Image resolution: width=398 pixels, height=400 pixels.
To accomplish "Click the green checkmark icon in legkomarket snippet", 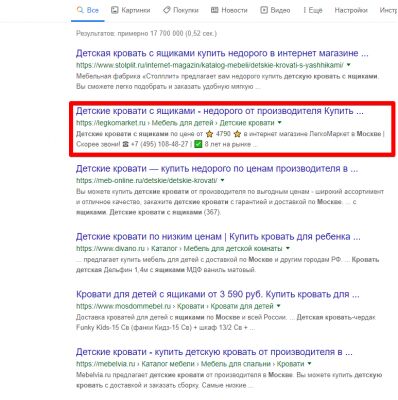I will click(198, 145).
